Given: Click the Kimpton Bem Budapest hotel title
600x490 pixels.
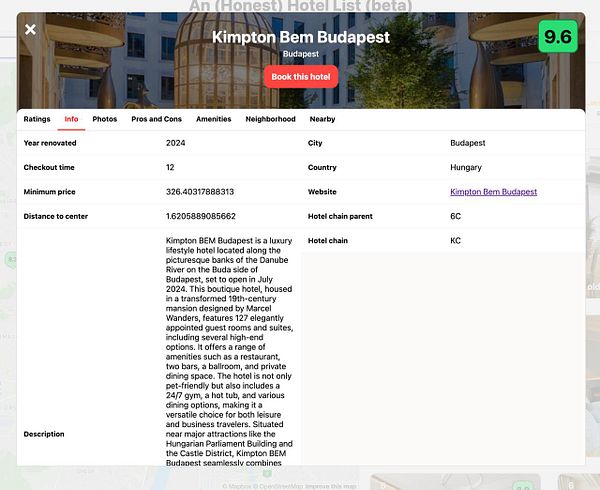Looking at the screenshot, I should click(301, 37).
